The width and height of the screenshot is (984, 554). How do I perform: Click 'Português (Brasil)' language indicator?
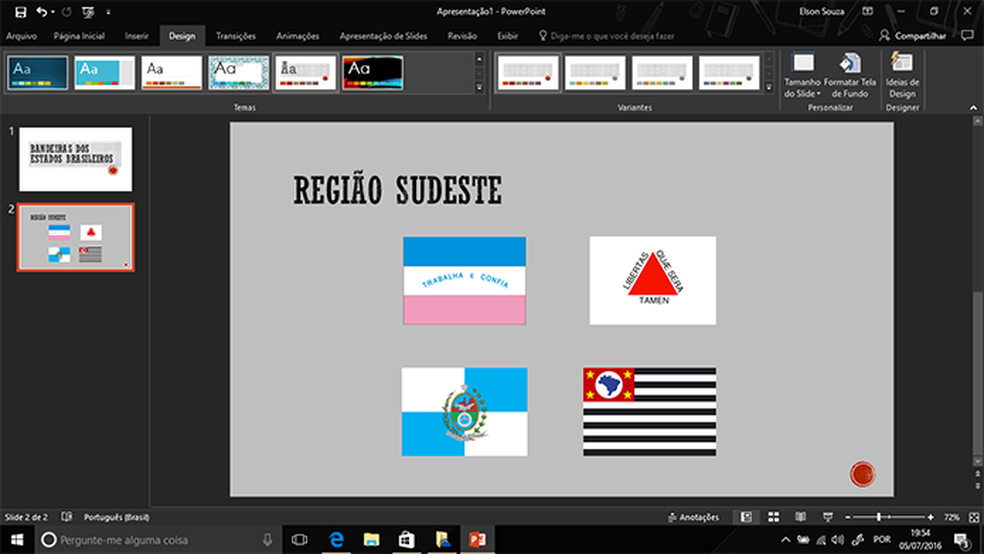tap(117, 518)
